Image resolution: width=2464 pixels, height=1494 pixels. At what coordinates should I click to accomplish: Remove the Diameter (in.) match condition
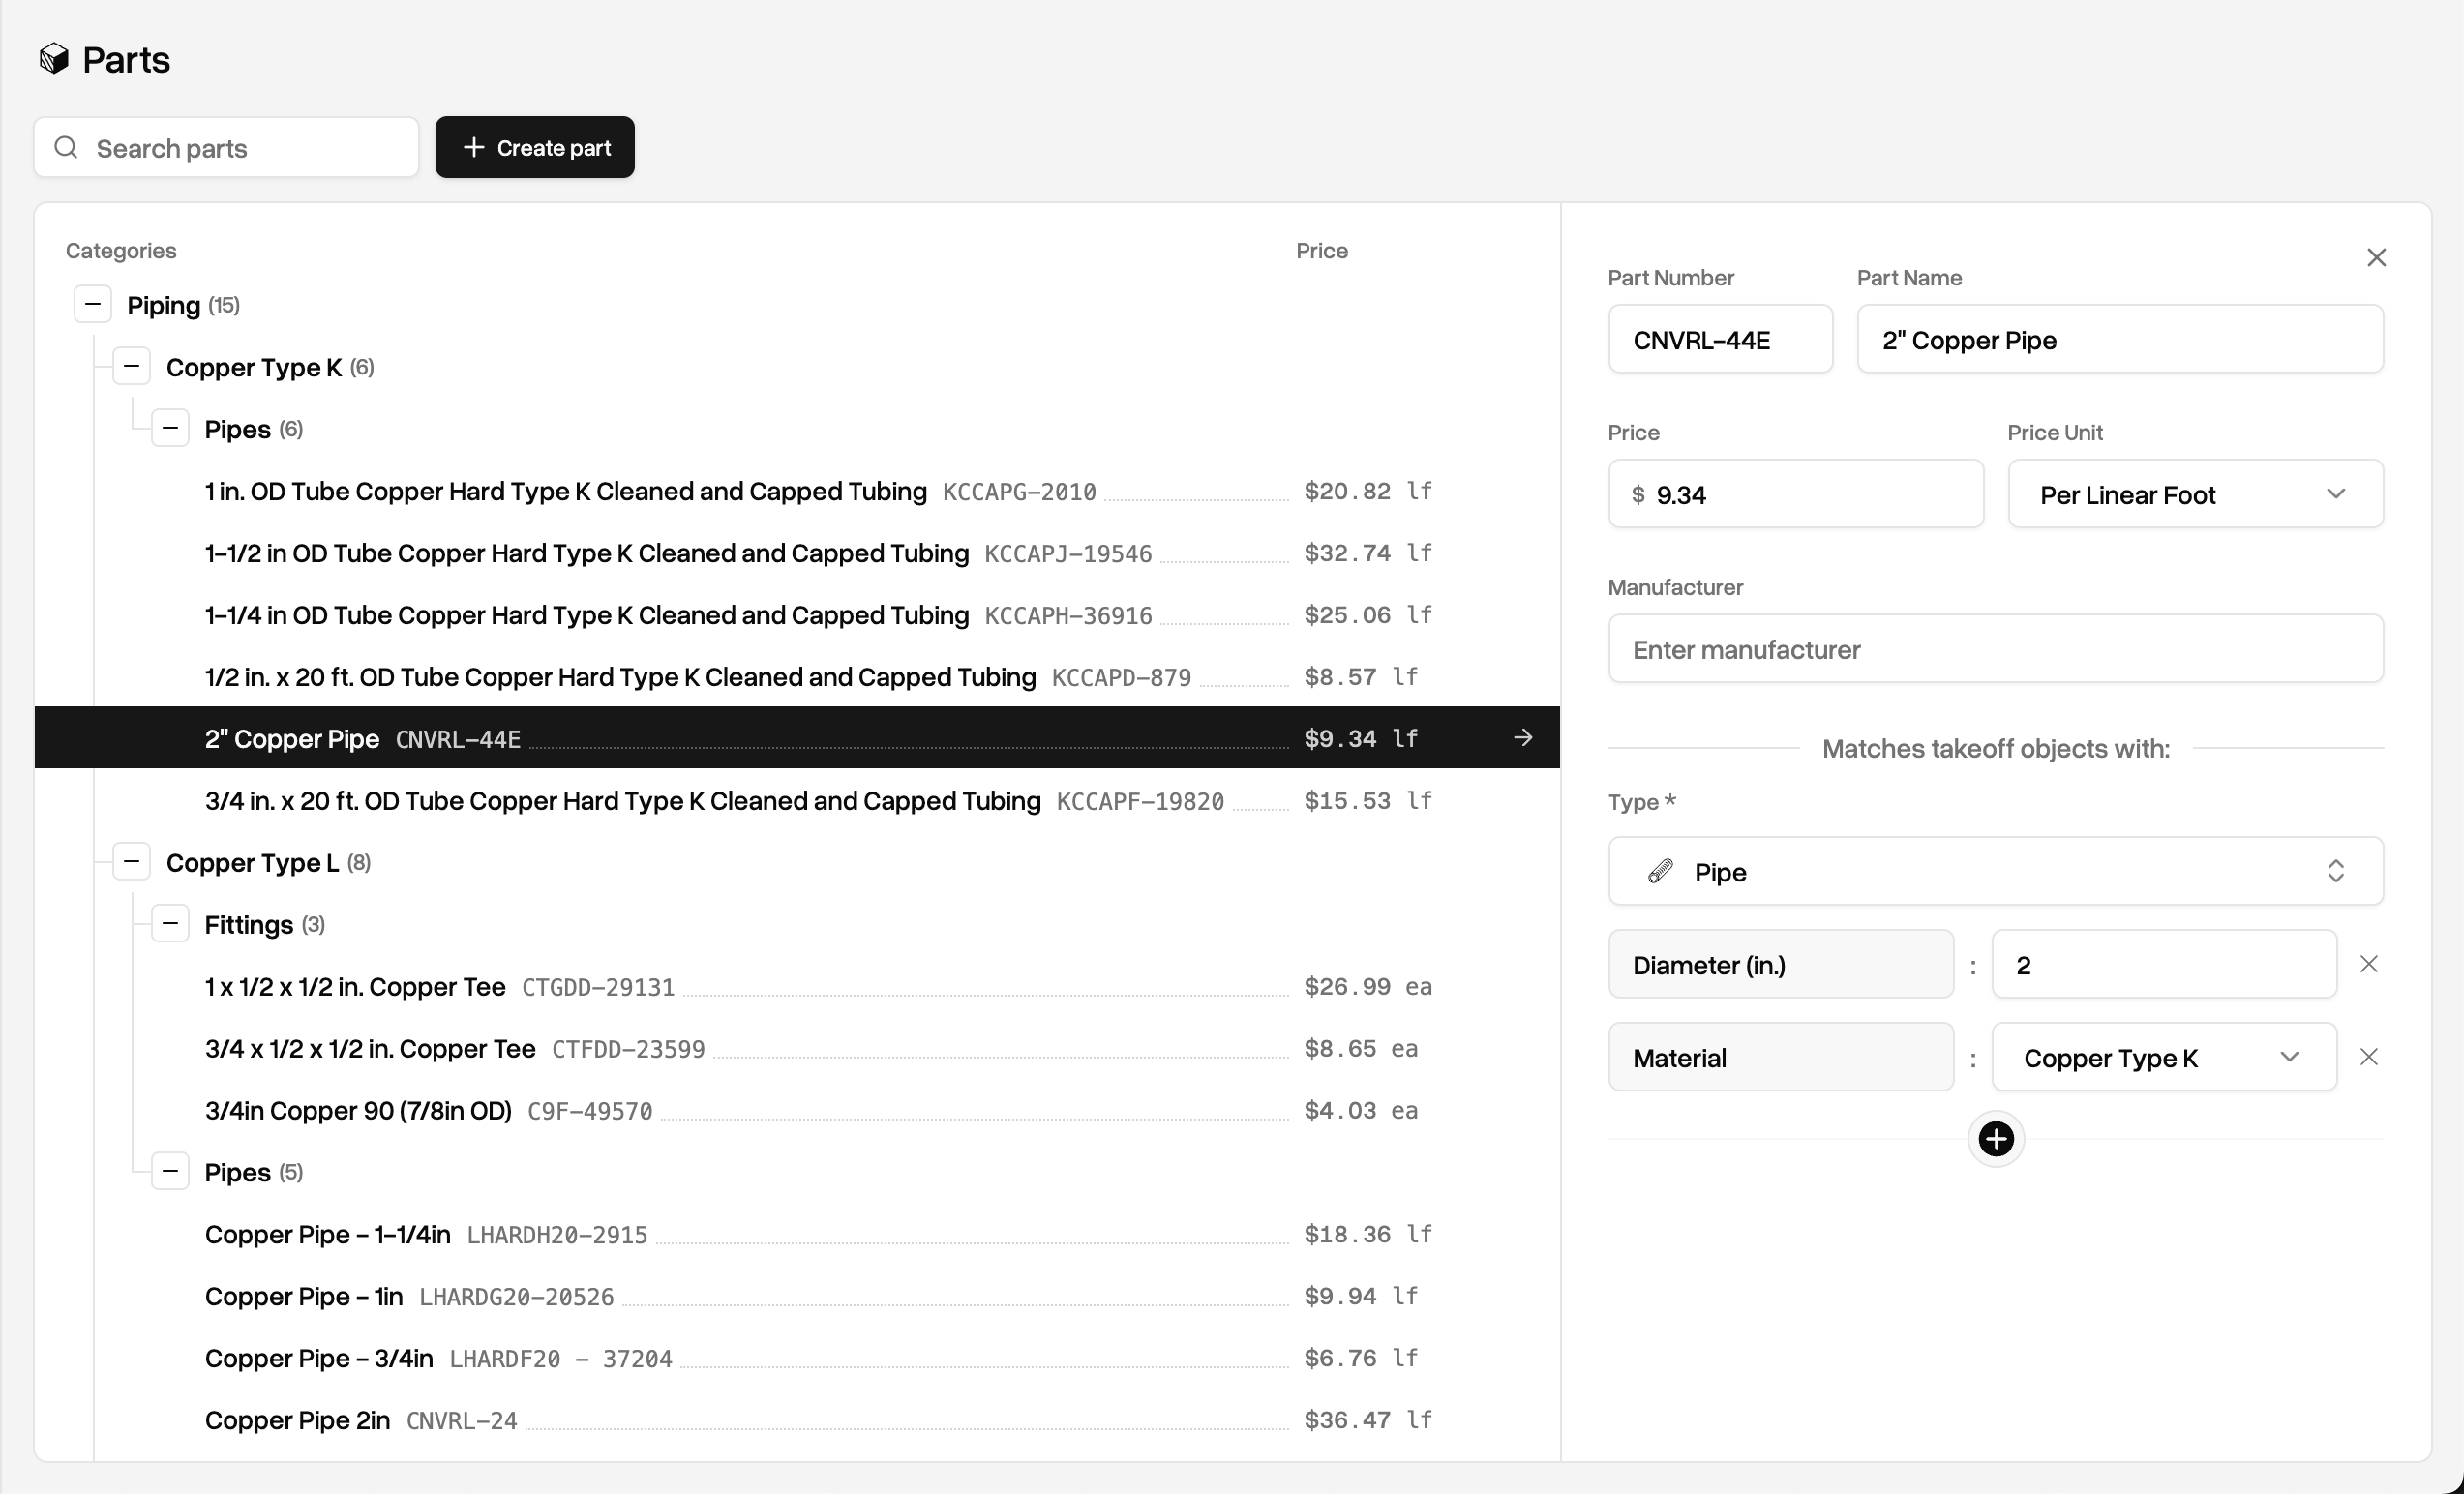pos(2368,963)
